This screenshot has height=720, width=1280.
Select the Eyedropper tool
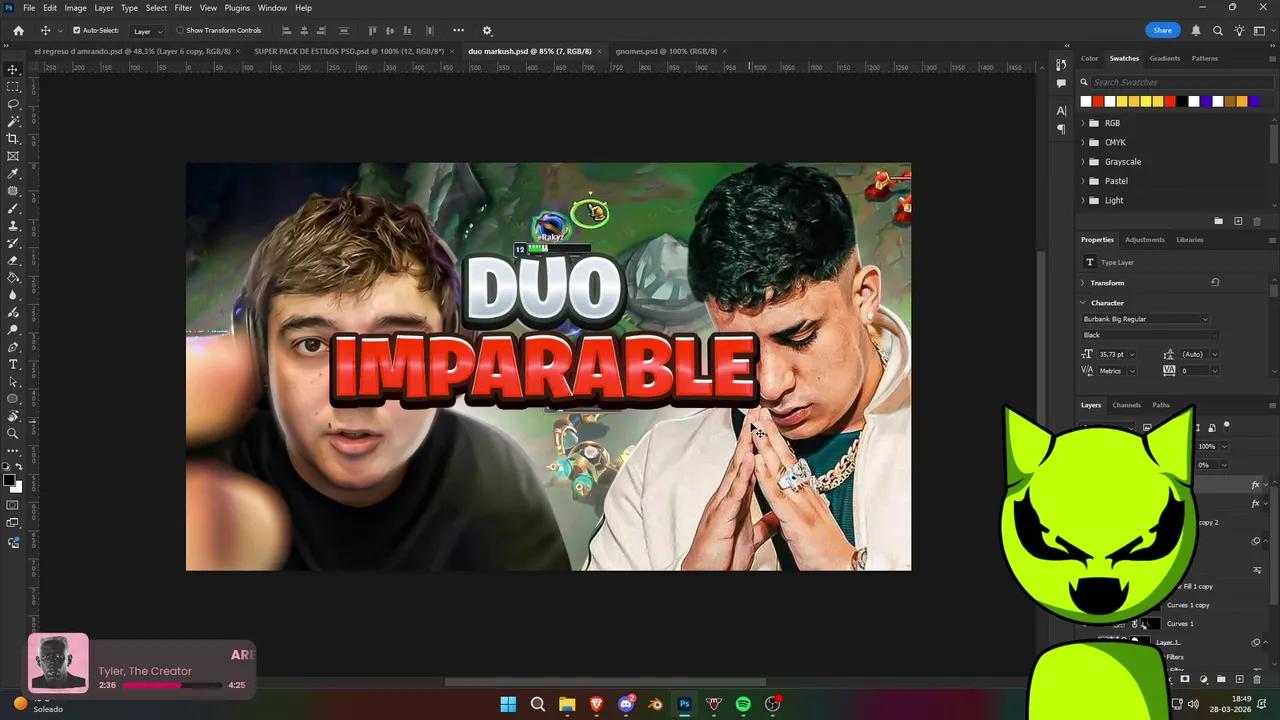tap(13, 174)
